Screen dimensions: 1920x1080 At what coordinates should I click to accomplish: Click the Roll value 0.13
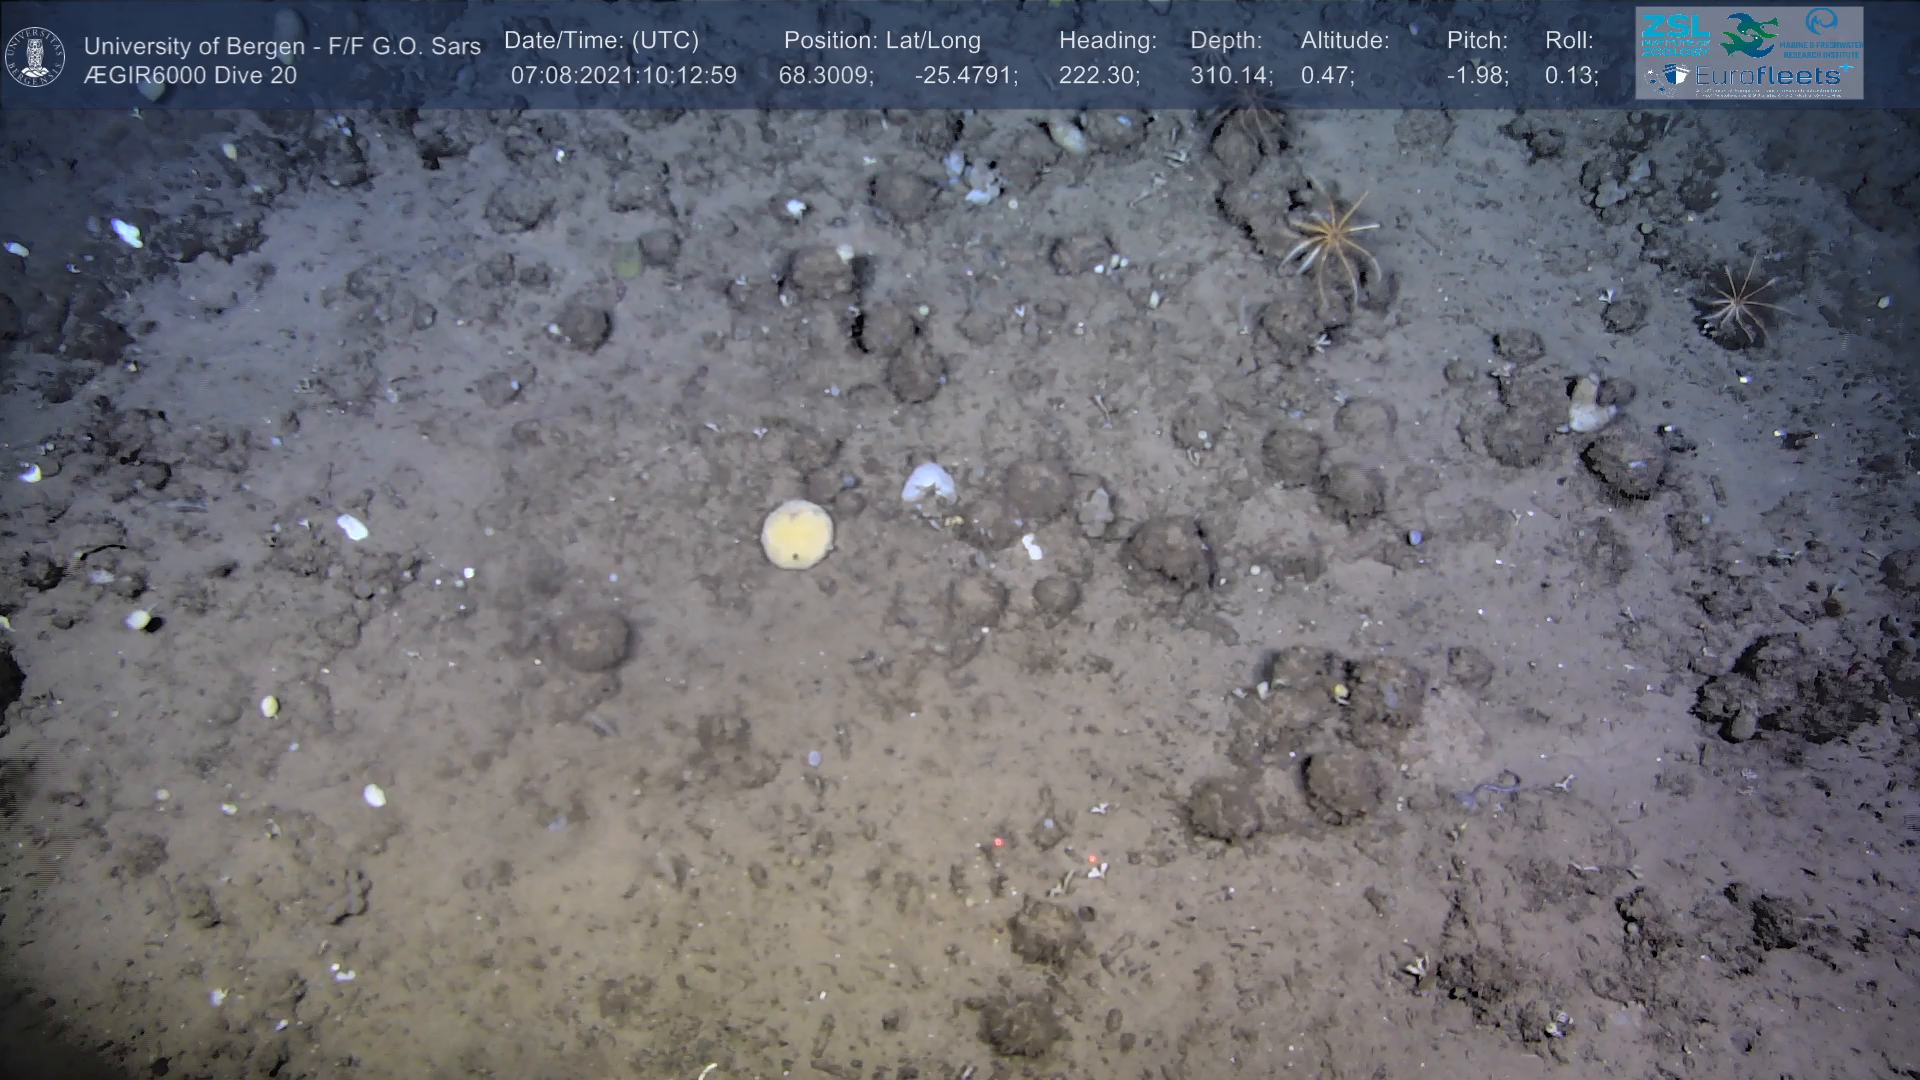[x=1571, y=75]
